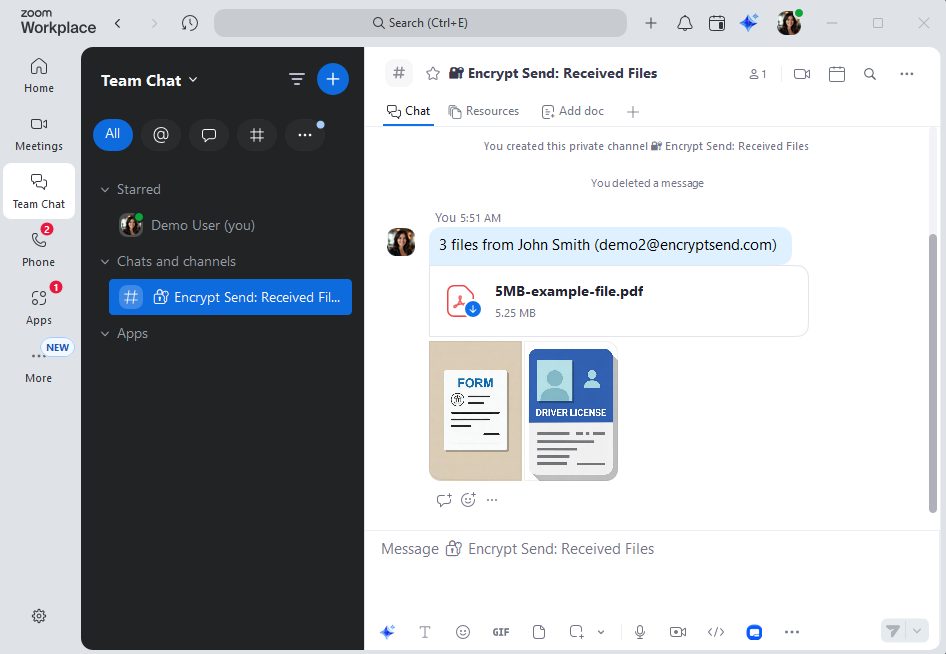Open composer more options ellipsis
The width and height of the screenshot is (946, 654).
792,632
